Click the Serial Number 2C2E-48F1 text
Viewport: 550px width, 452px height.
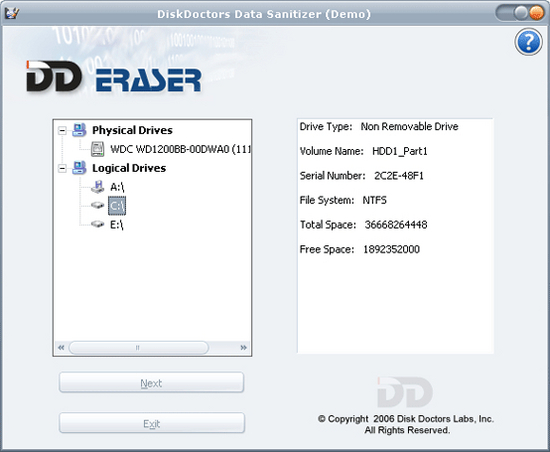362,176
